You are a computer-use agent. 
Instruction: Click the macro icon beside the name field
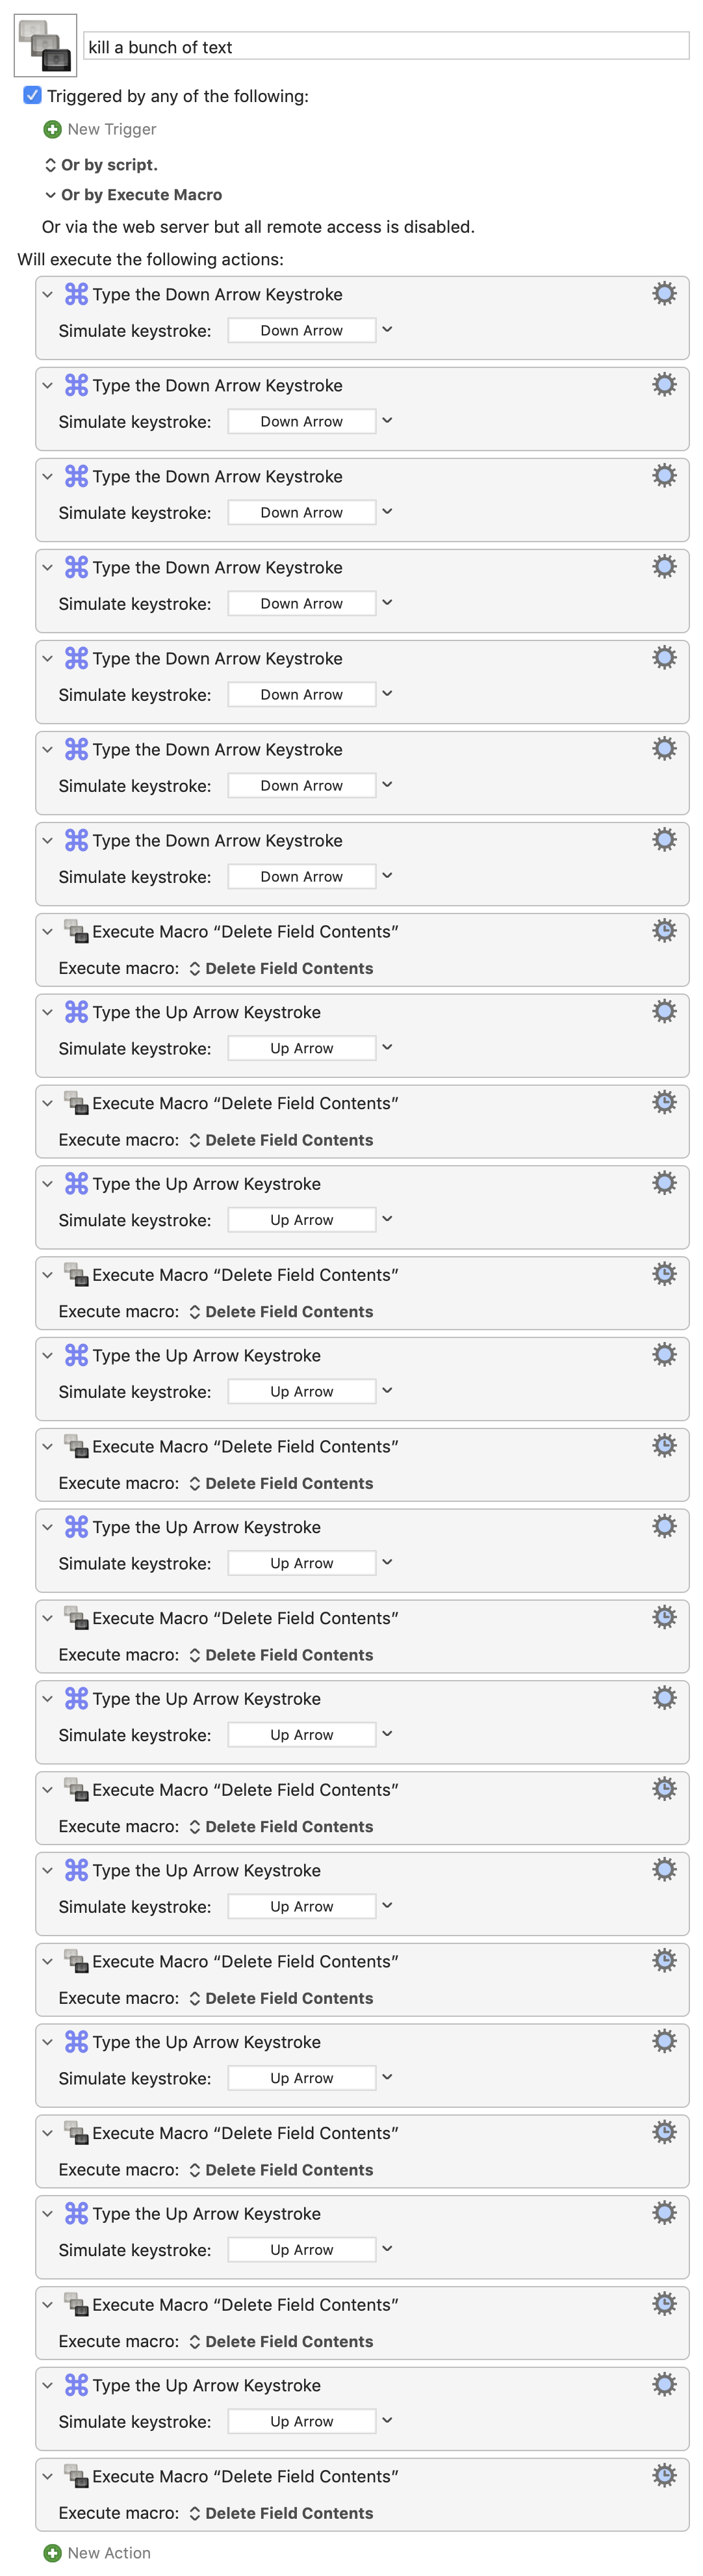(45, 45)
